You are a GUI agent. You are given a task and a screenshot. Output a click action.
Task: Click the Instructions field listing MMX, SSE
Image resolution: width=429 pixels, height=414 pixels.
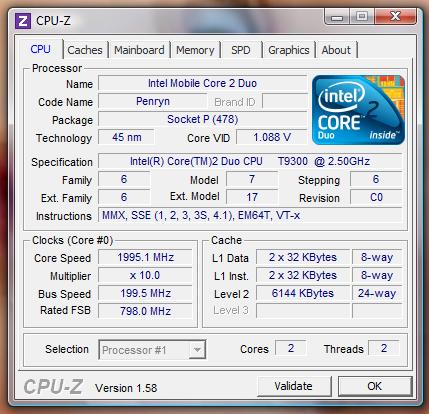tap(250, 215)
